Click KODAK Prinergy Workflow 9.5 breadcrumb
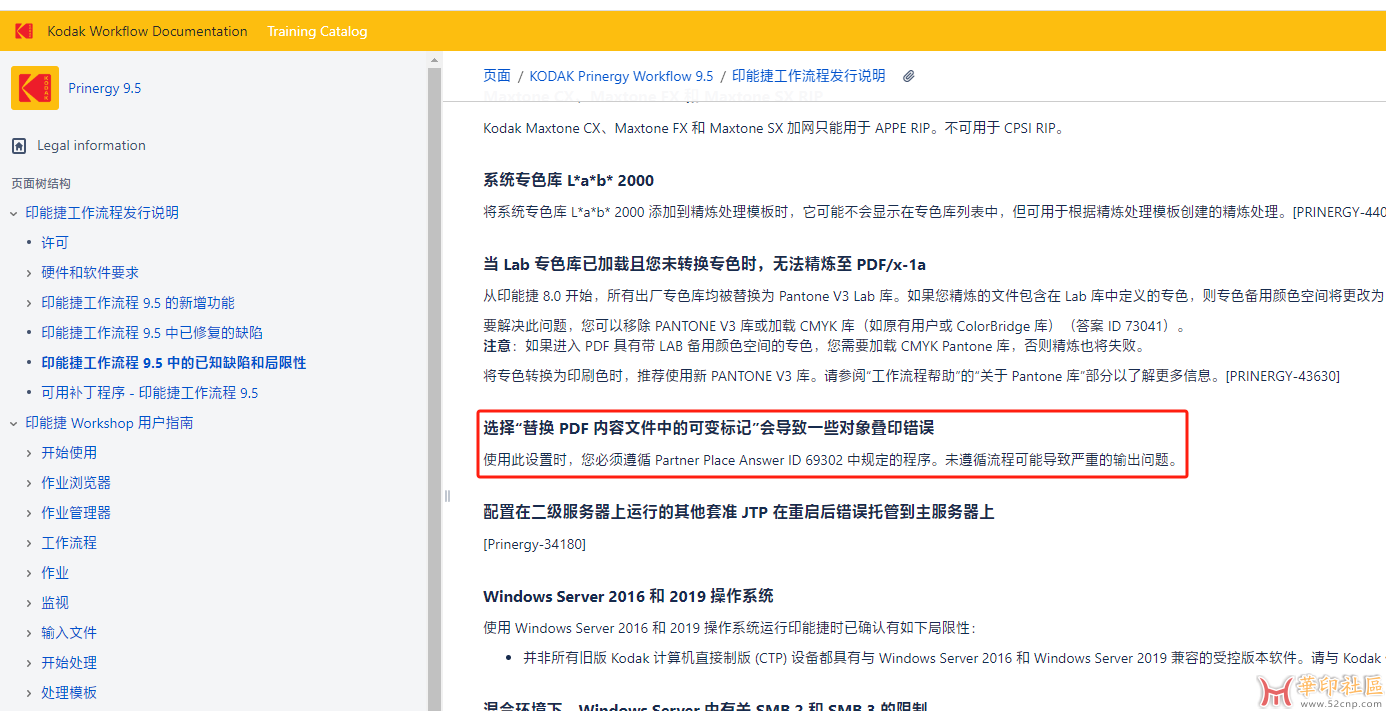Screen dimensions: 1386x711 [x=621, y=76]
